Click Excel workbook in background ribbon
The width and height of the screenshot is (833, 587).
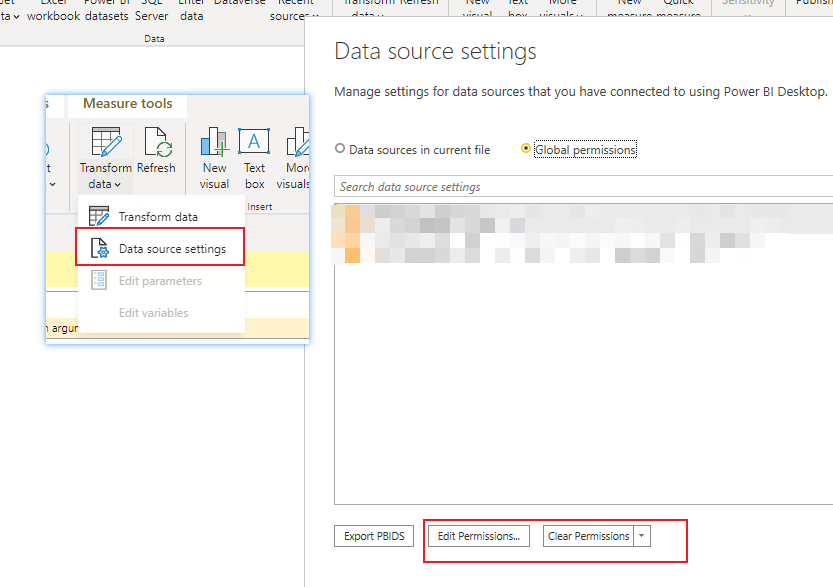[54, 10]
